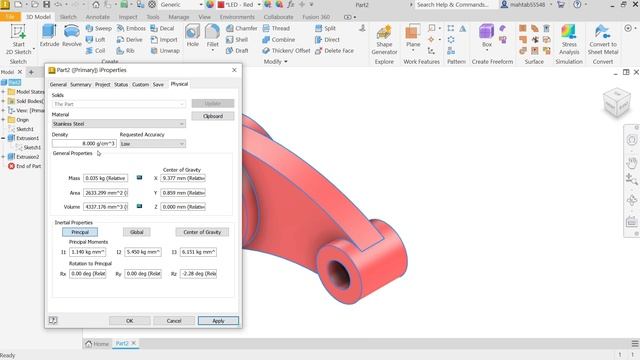Apply a Decal feature
The height and width of the screenshot is (360, 640).
[162, 28]
